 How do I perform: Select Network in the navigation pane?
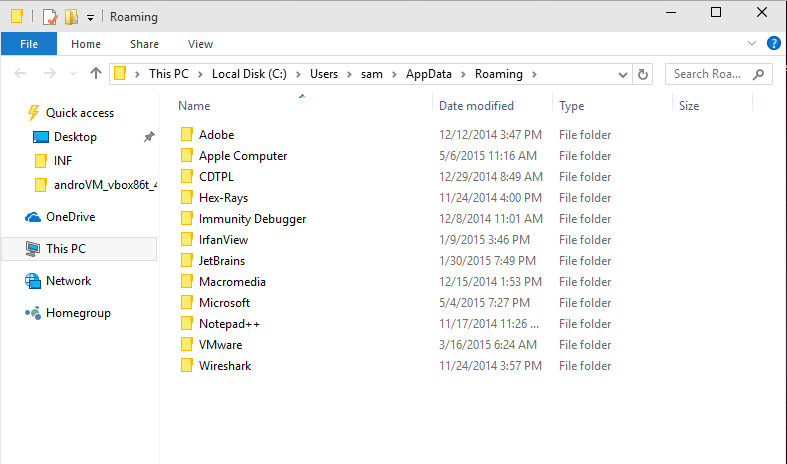(x=68, y=281)
